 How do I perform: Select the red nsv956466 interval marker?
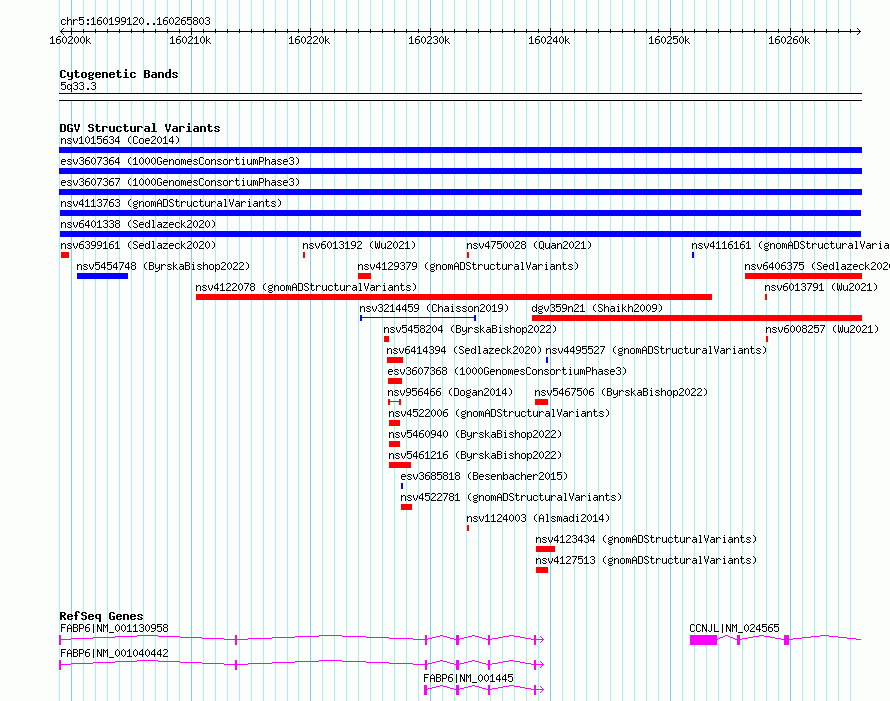pos(394,402)
